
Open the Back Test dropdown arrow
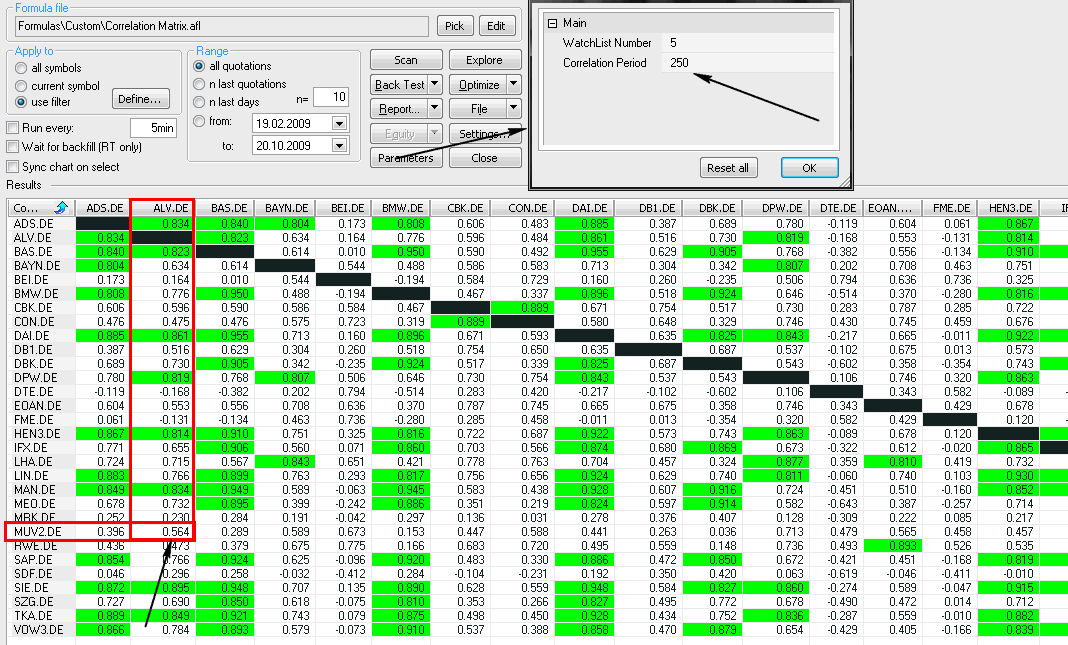click(x=435, y=84)
